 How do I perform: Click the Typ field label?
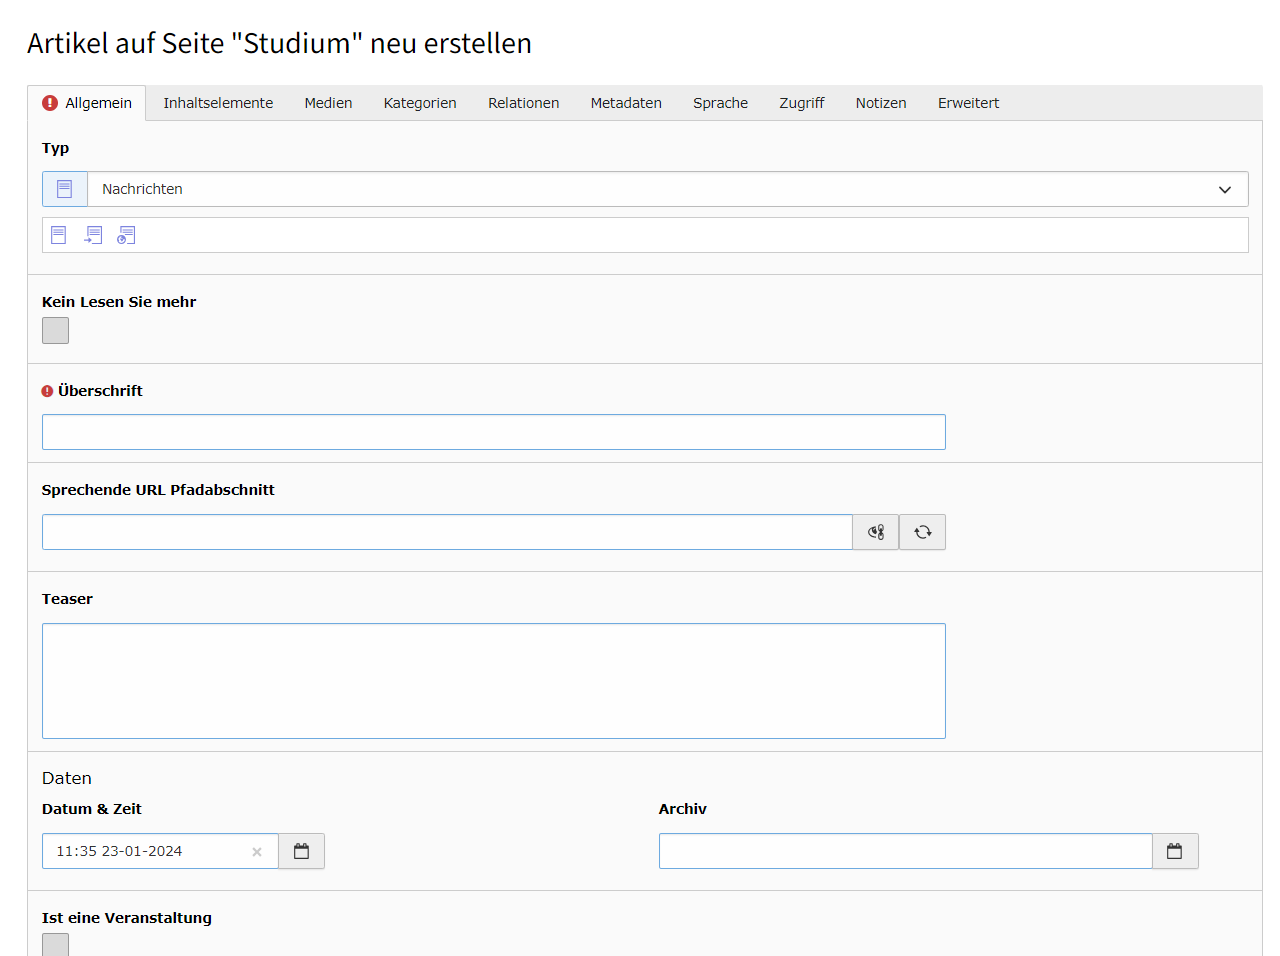(x=56, y=148)
